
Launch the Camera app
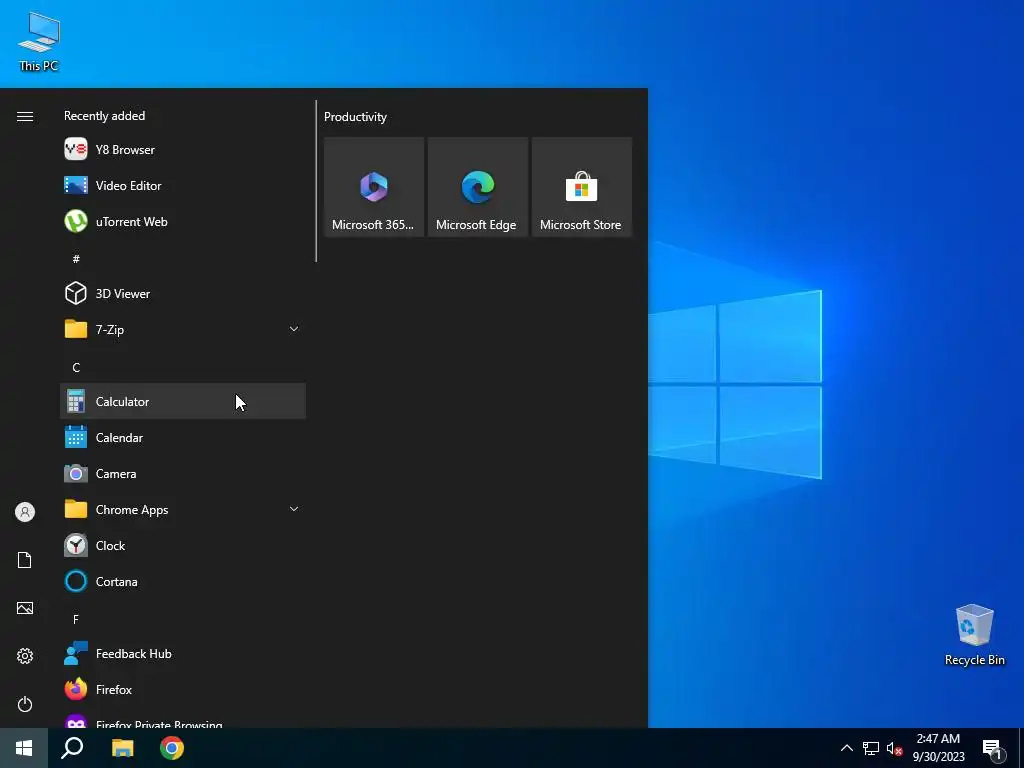pyautogui.click(x=182, y=473)
